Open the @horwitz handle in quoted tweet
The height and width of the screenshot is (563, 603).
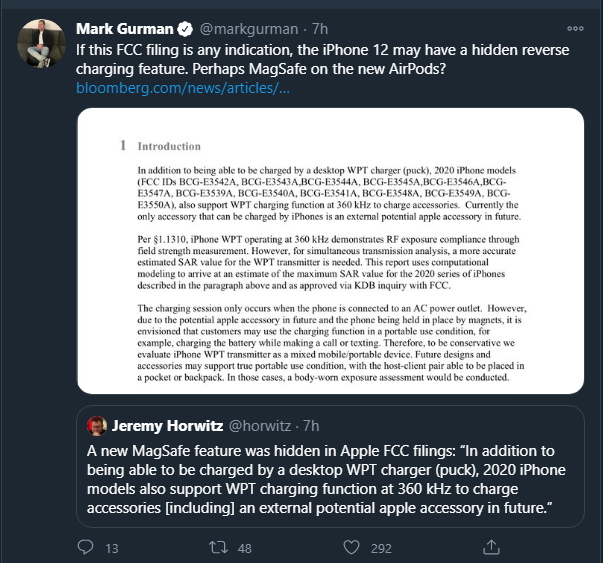pyautogui.click(x=260, y=426)
